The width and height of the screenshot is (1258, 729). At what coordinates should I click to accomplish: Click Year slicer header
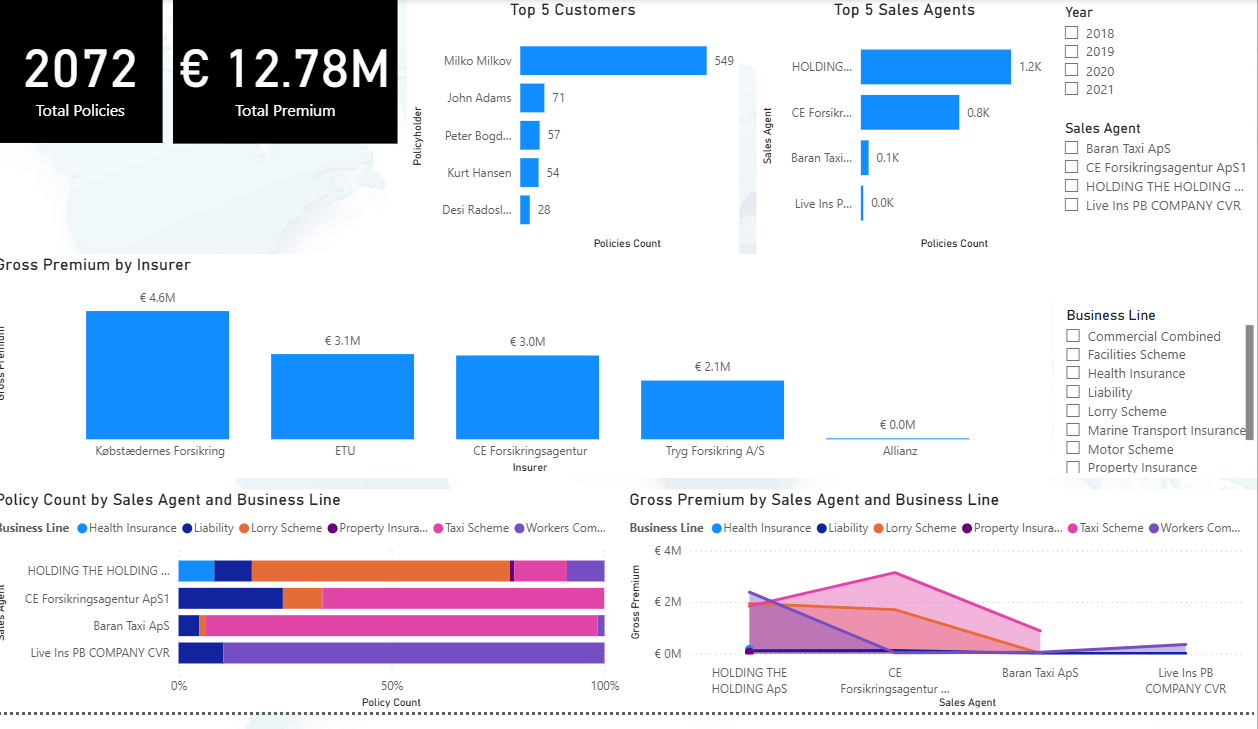pyautogui.click(x=1079, y=12)
